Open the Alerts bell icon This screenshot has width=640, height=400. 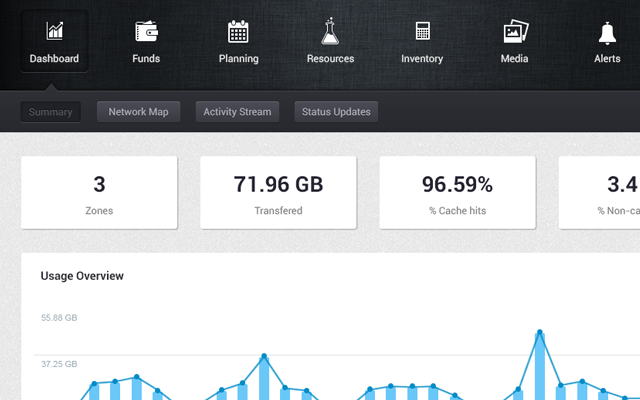[607, 31]
